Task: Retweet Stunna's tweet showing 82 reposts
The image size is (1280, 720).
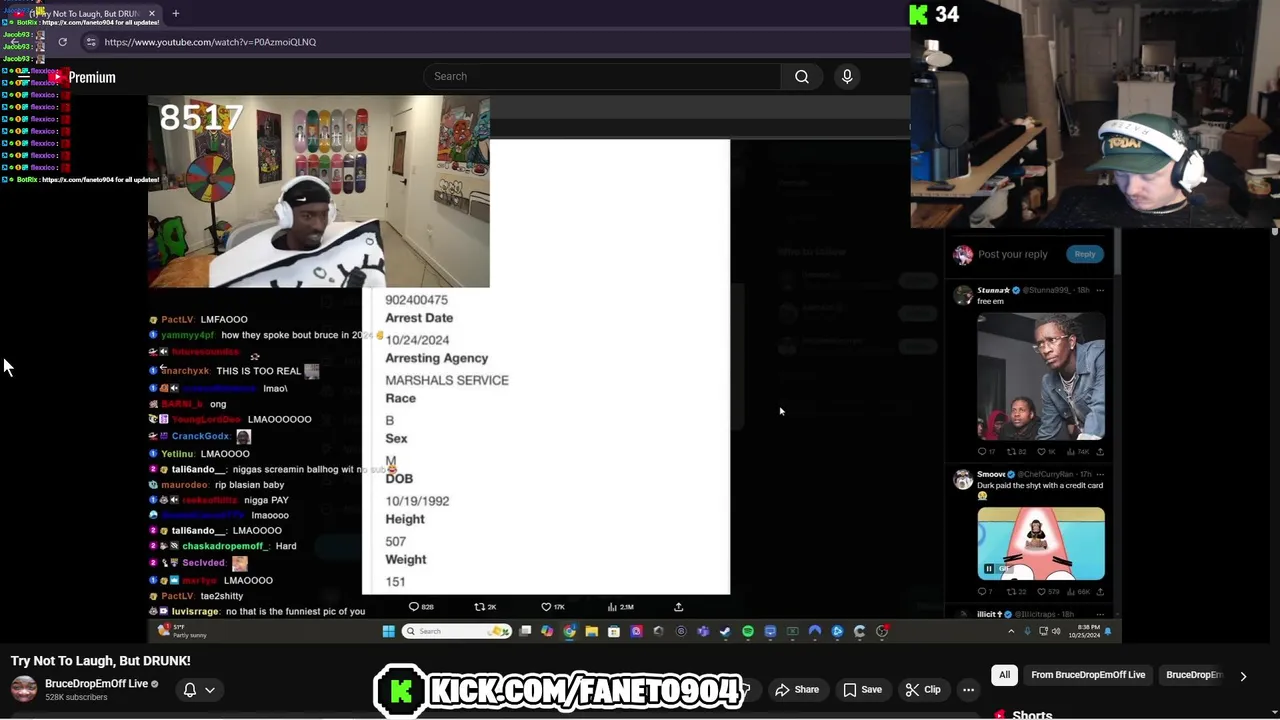Action: pyautogui.click(x=1012, y=452)
